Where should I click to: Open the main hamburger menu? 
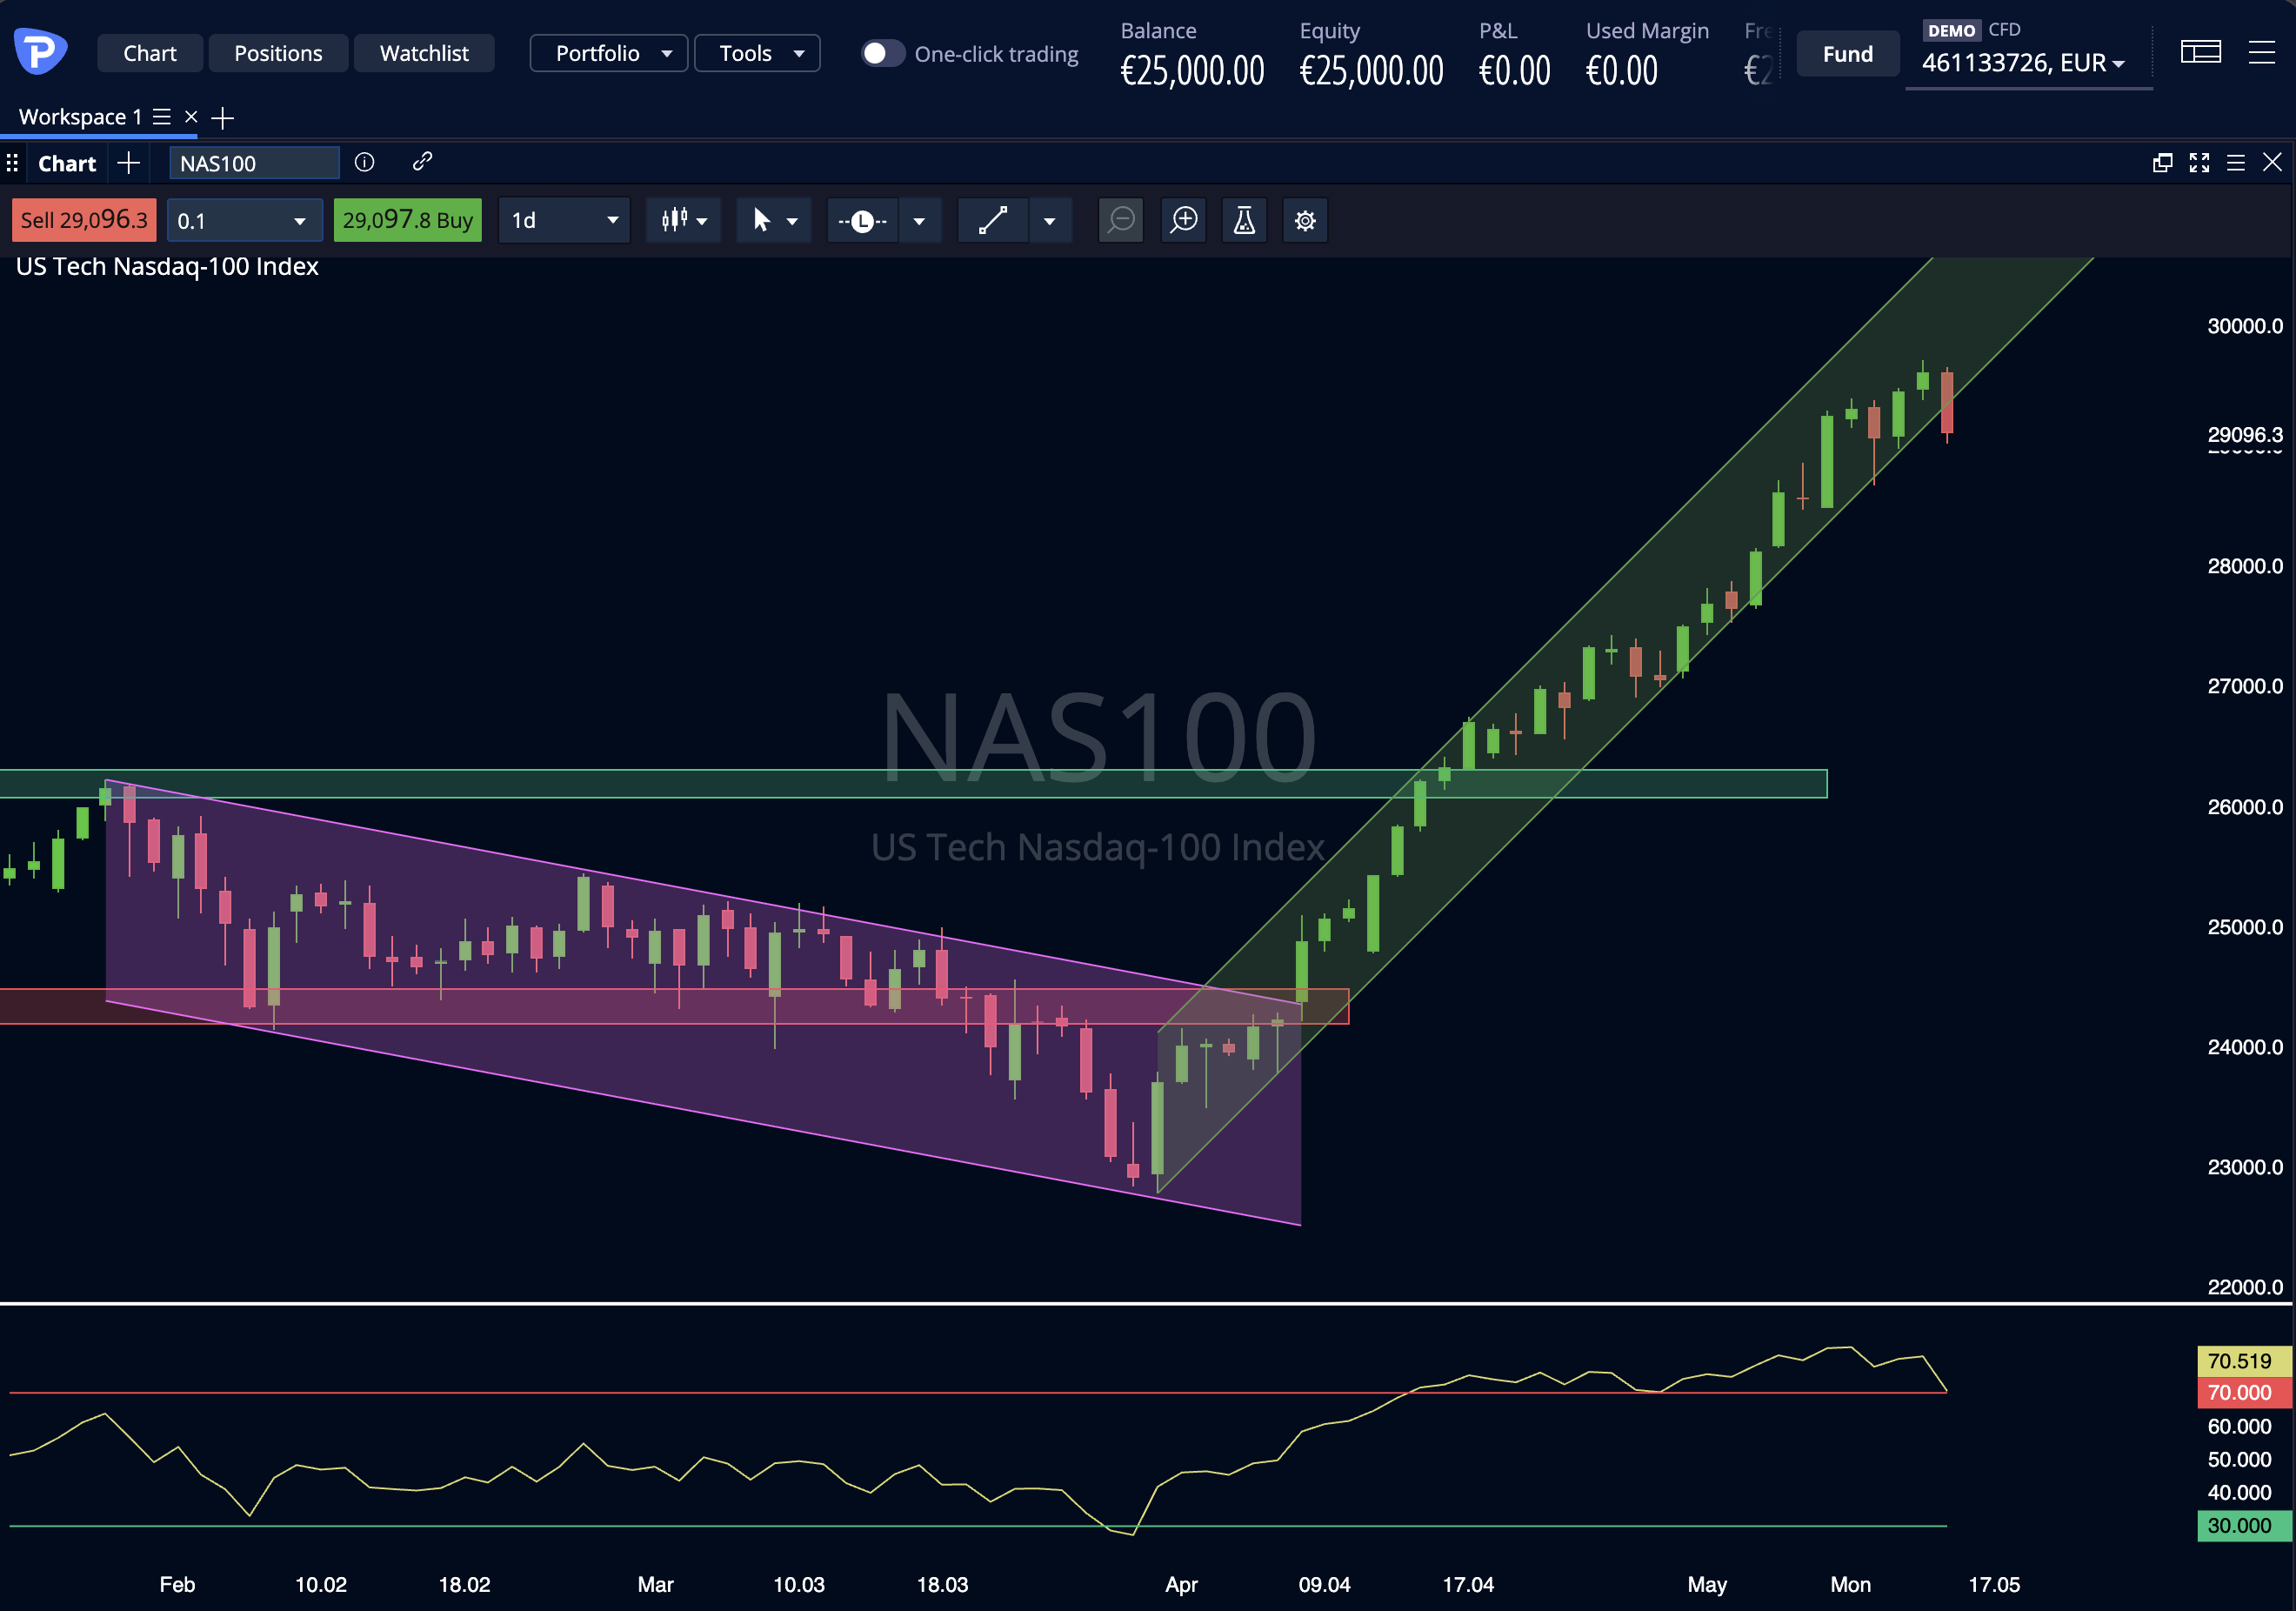tap(2262, 52)
